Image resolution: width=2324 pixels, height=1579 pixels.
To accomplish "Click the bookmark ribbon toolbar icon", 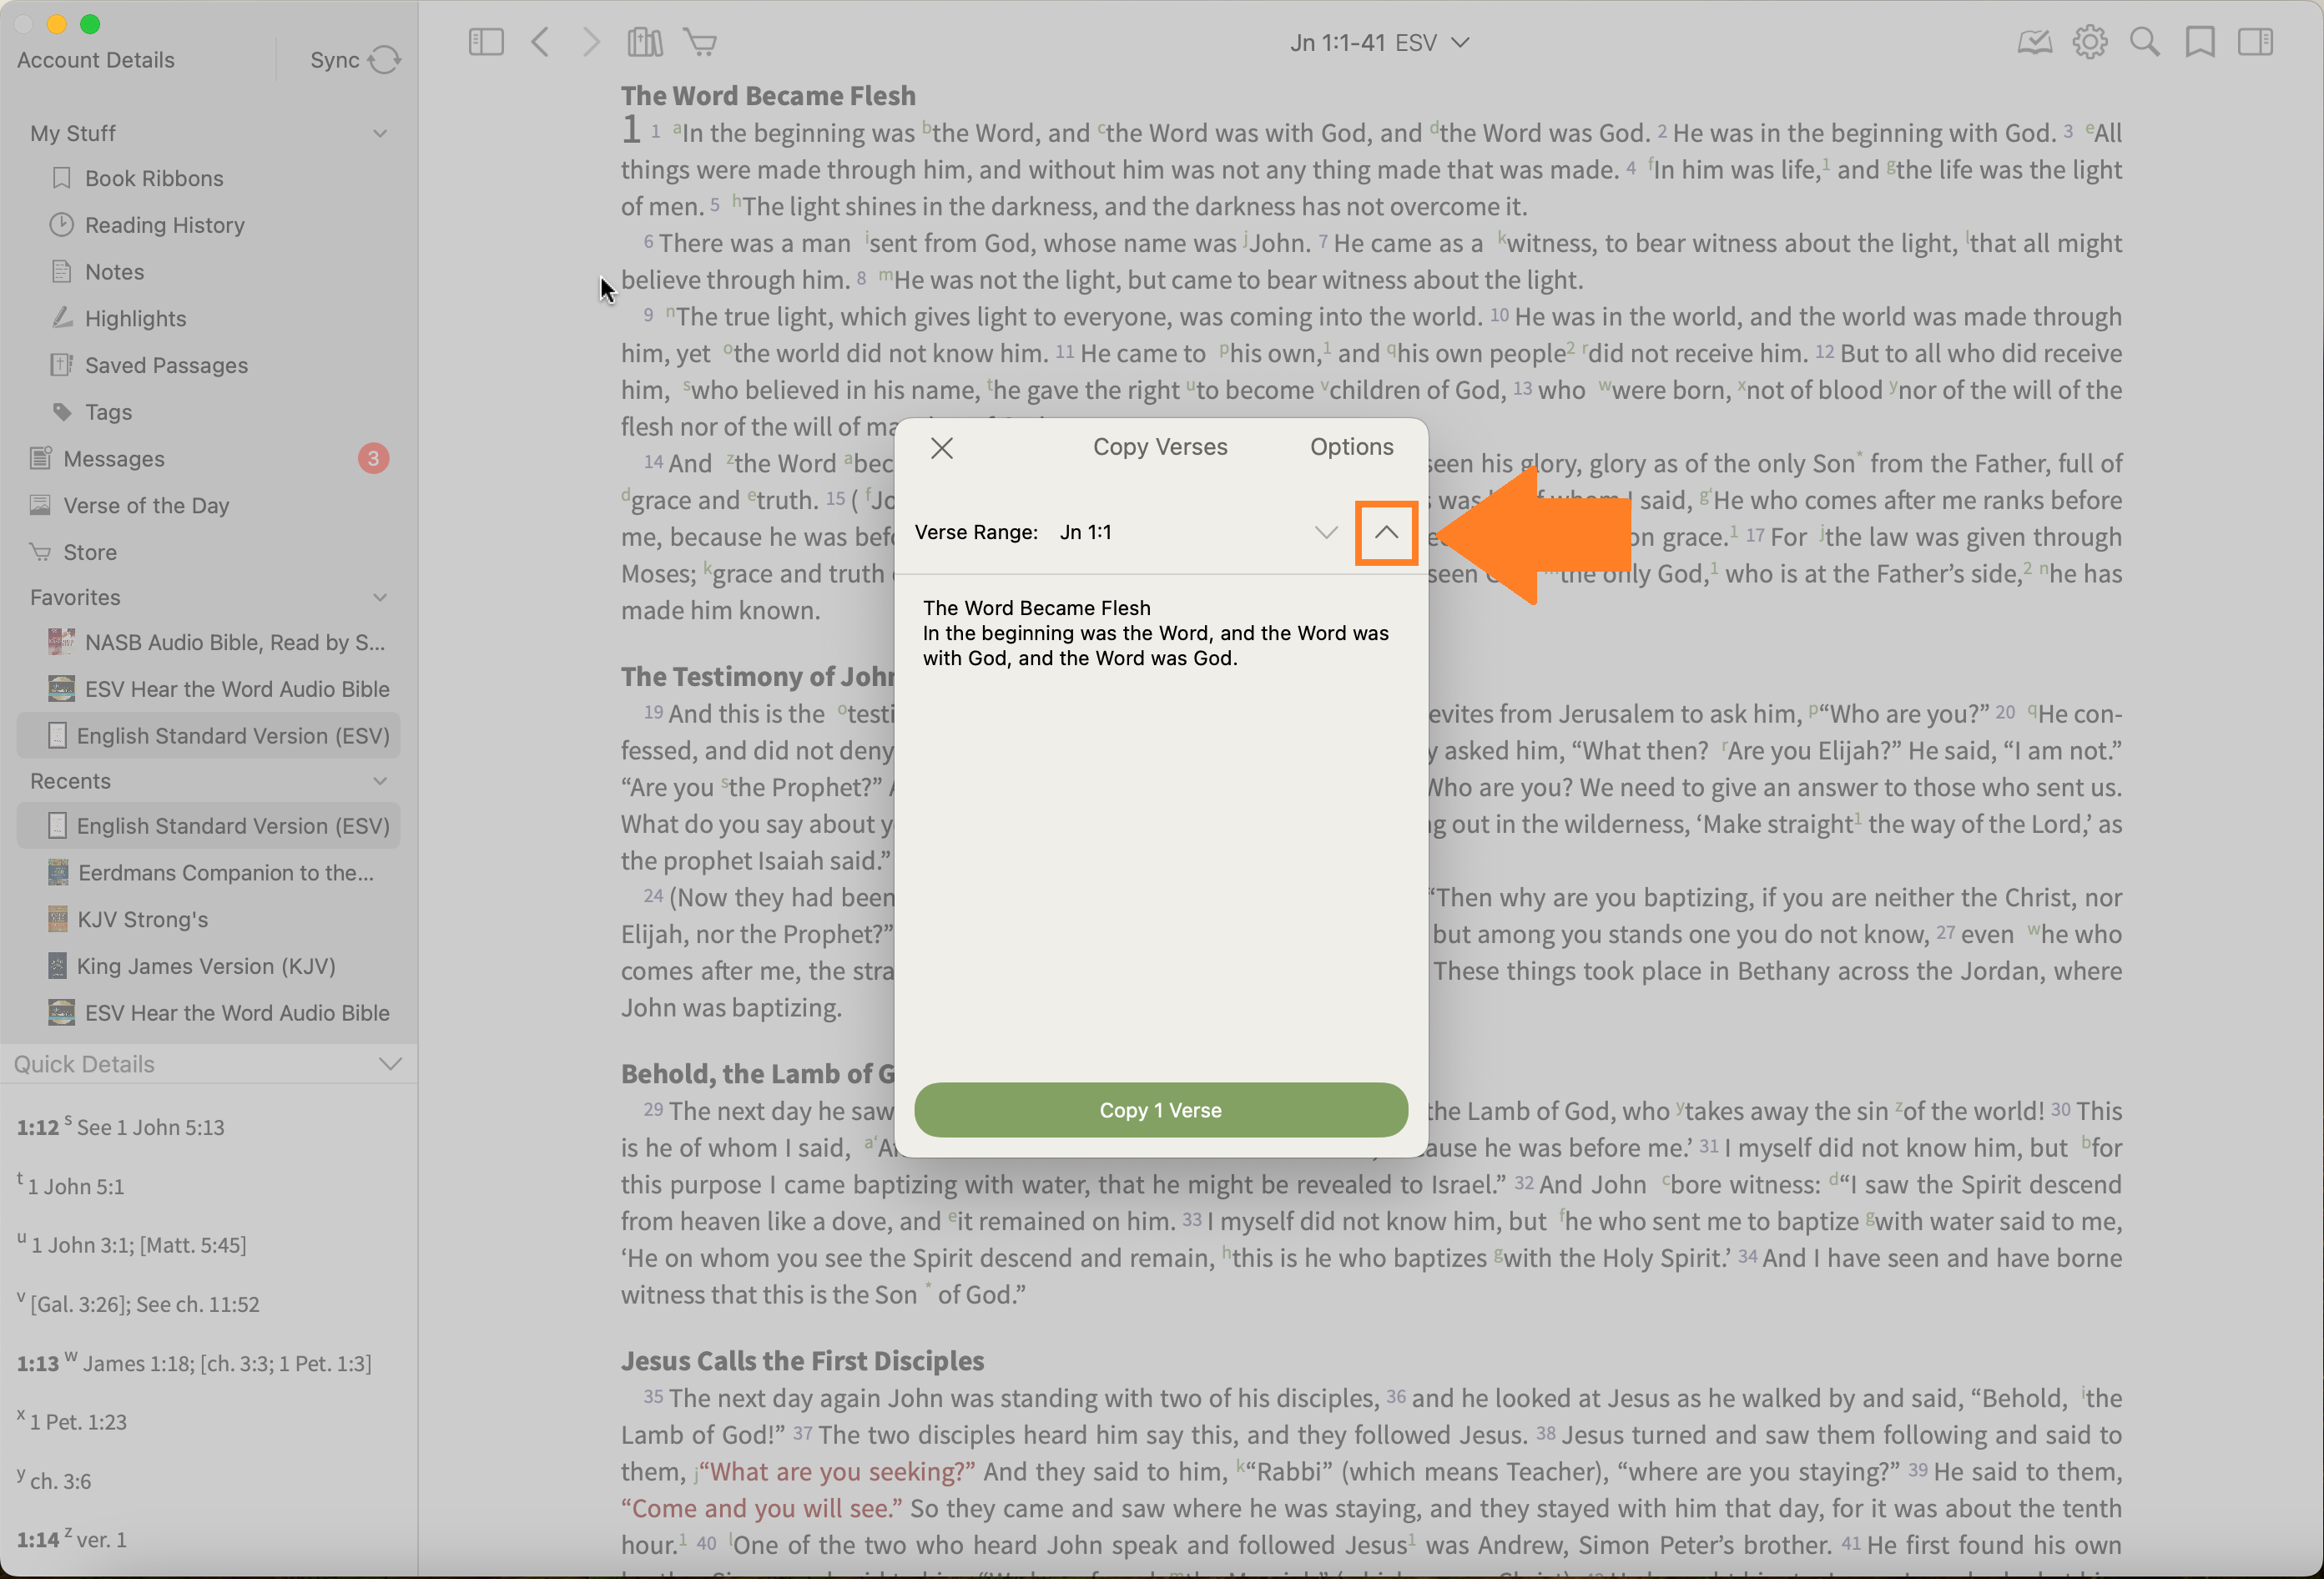I will [2199, 42].
